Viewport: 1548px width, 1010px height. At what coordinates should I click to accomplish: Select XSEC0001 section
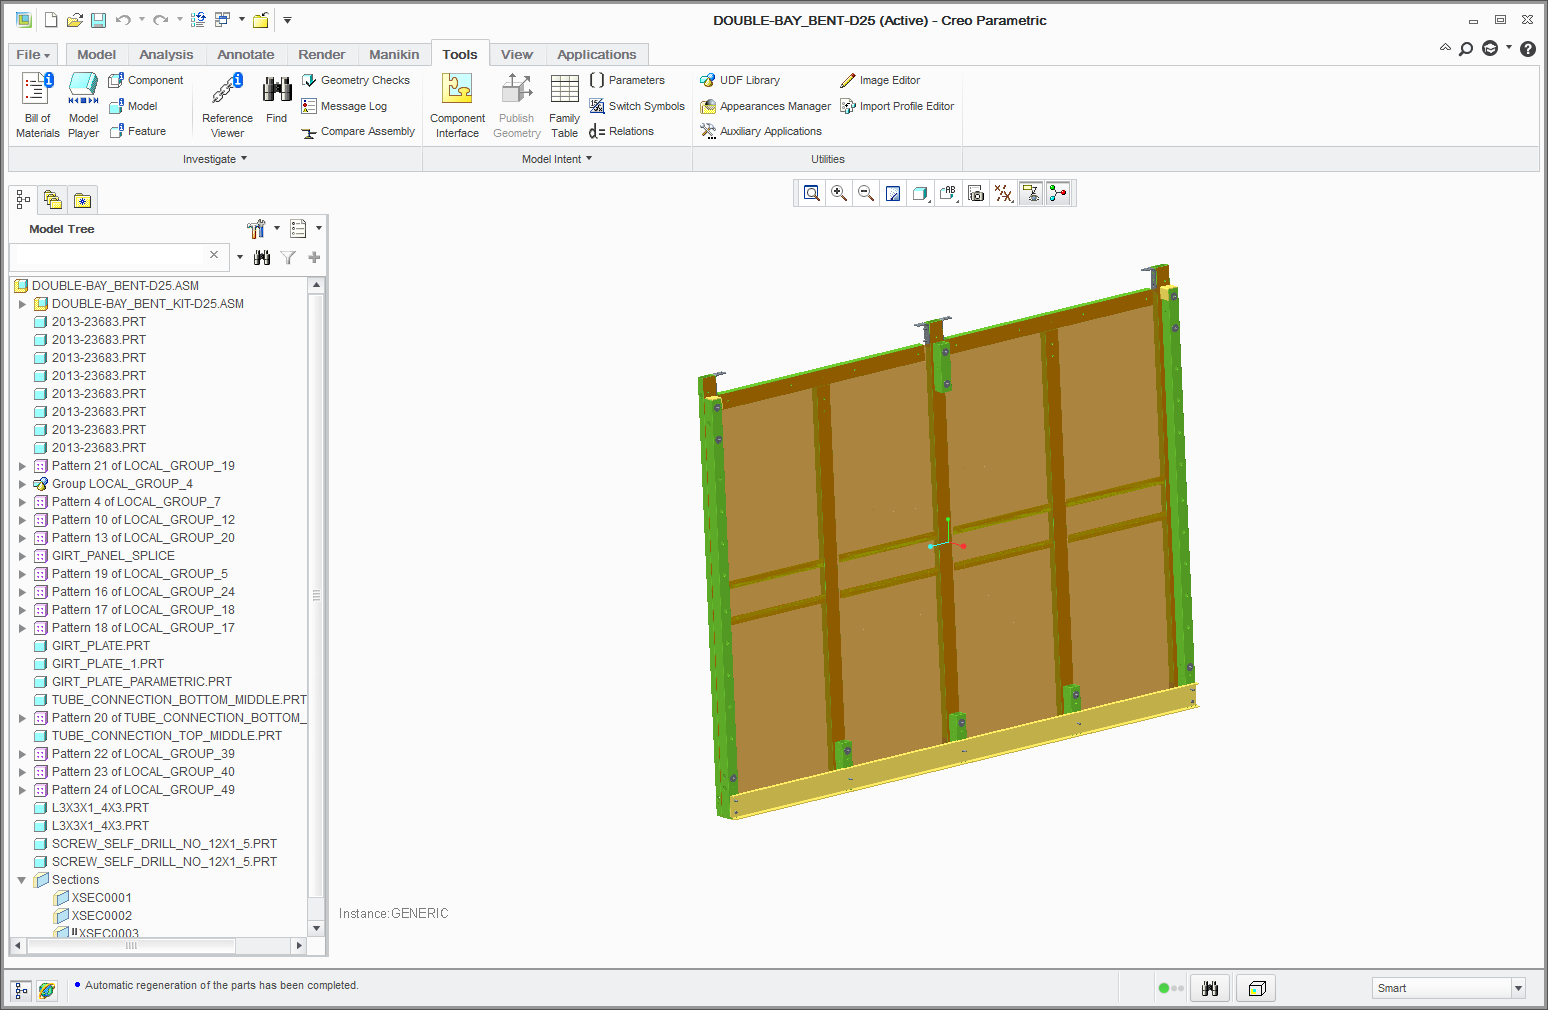101,898
